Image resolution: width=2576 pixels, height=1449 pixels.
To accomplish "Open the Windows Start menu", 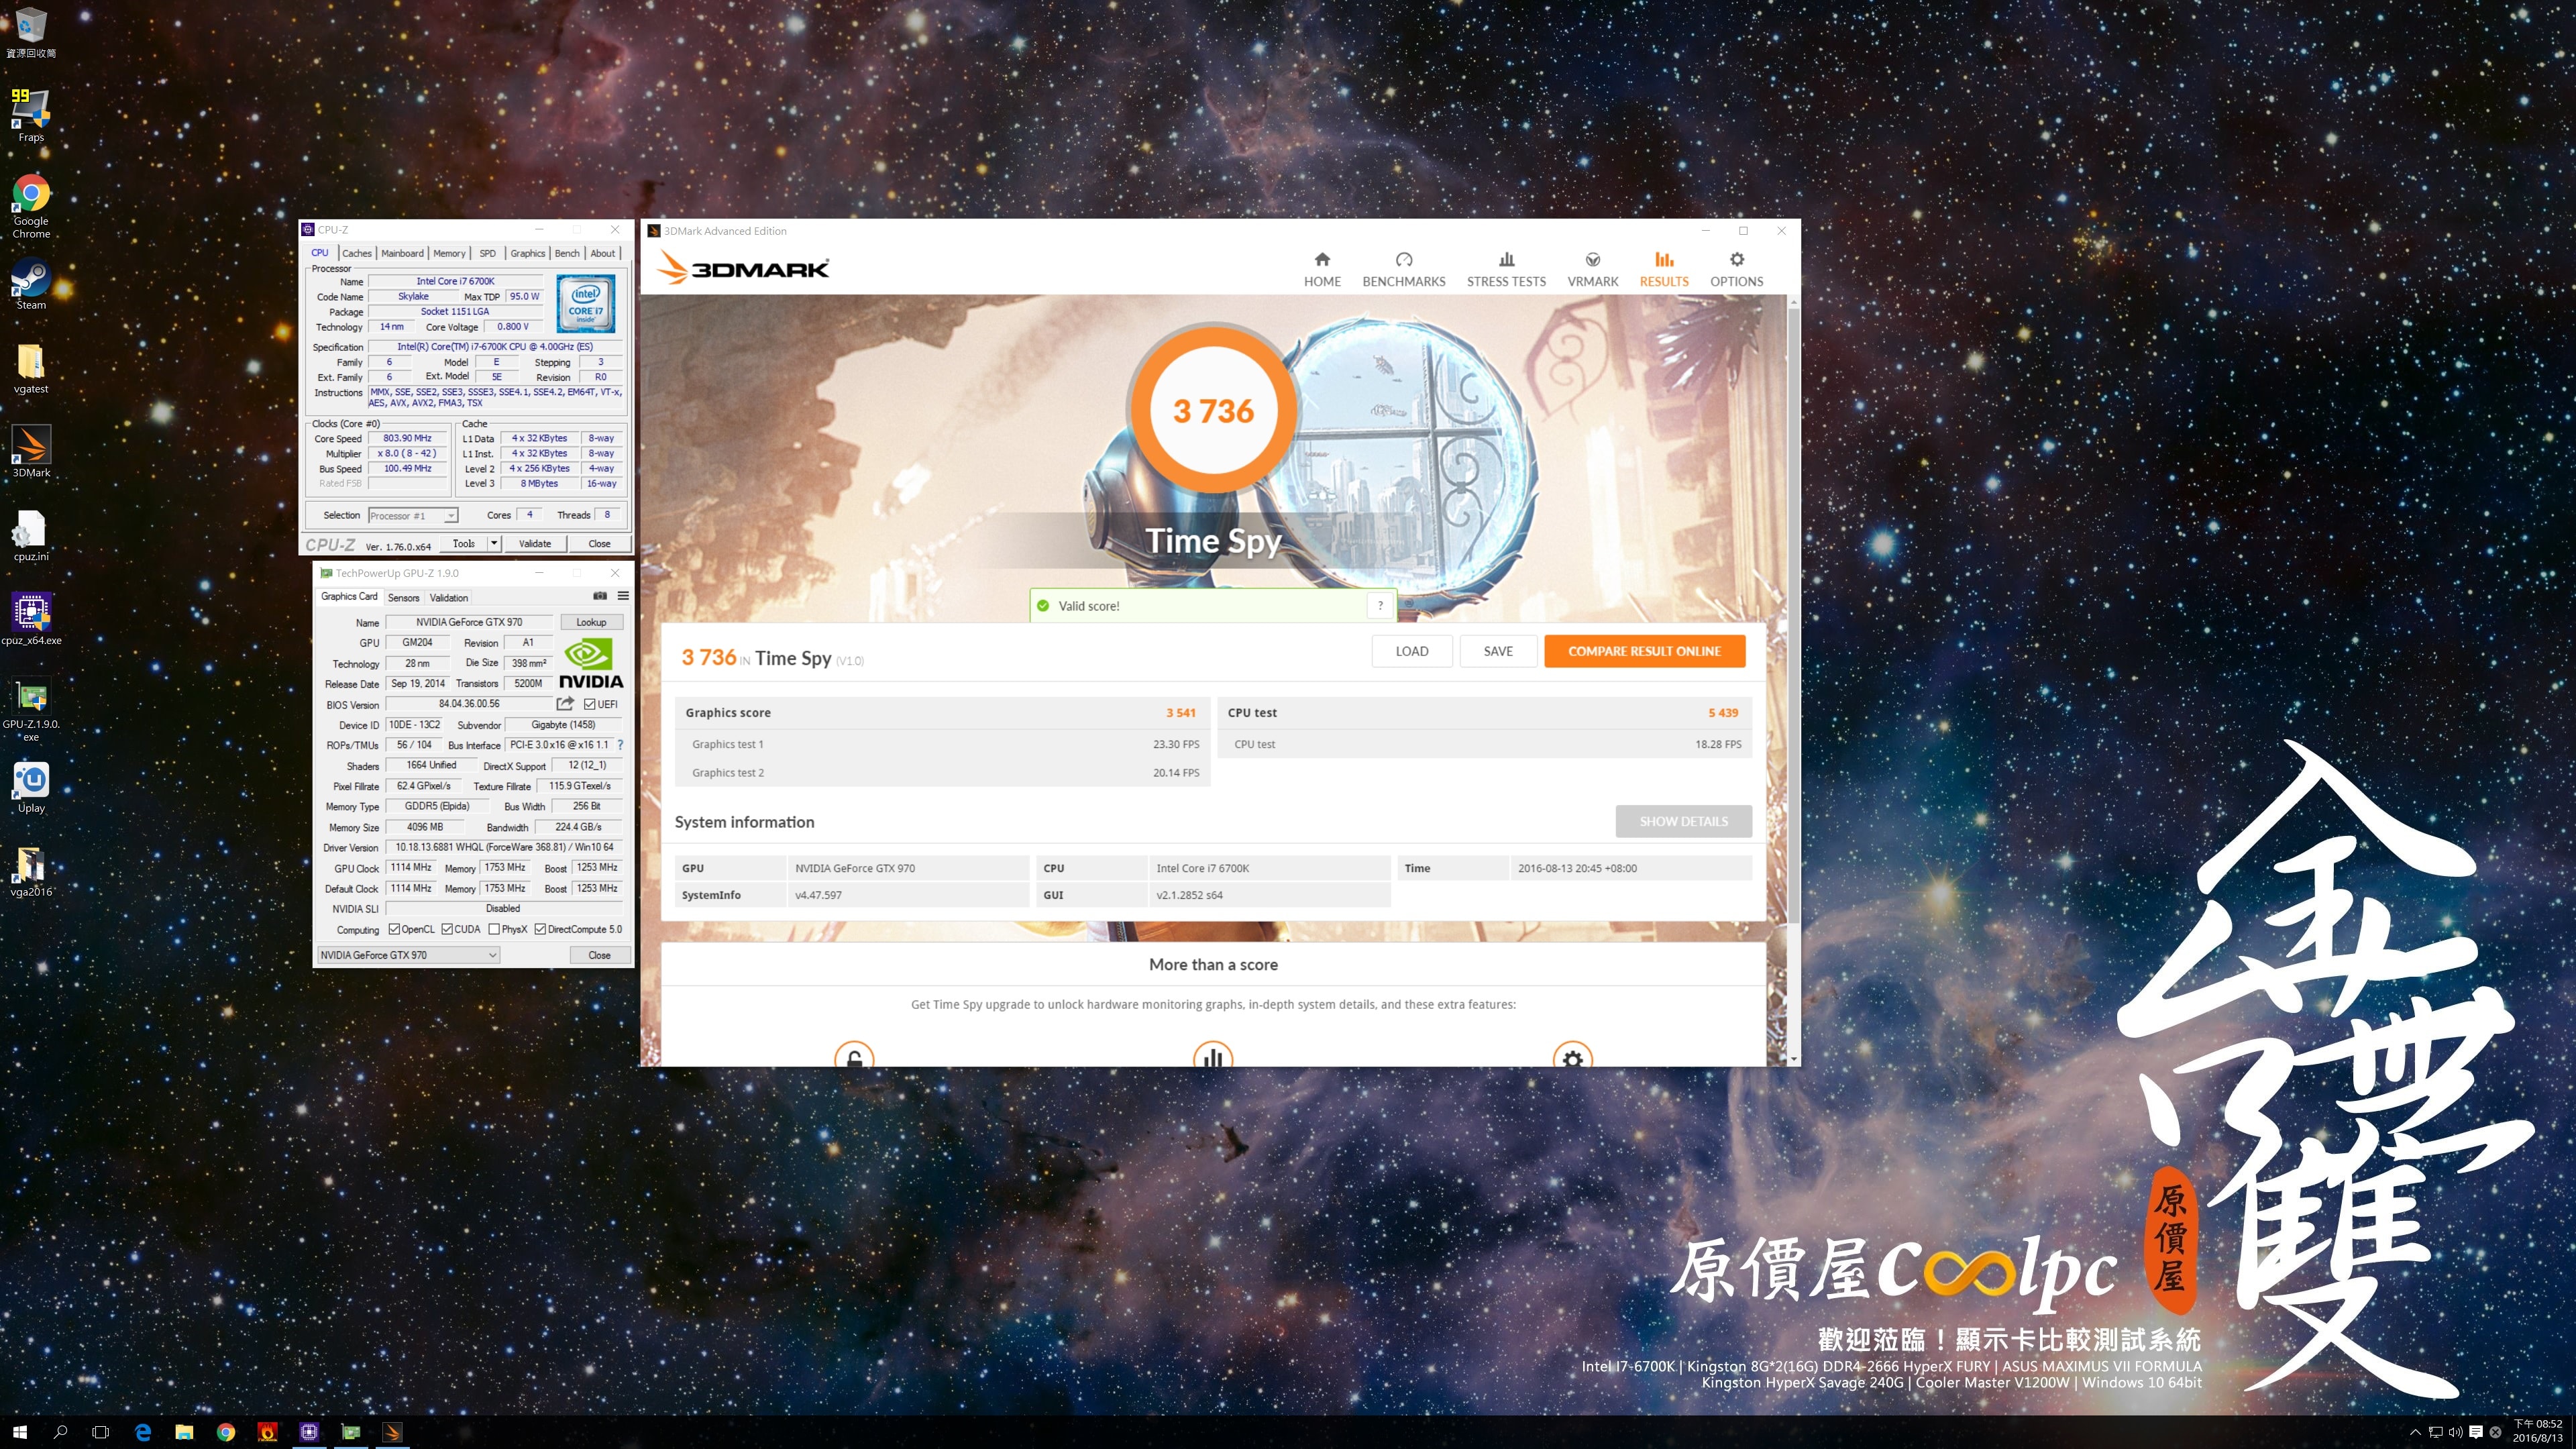I will point(20,1432).
